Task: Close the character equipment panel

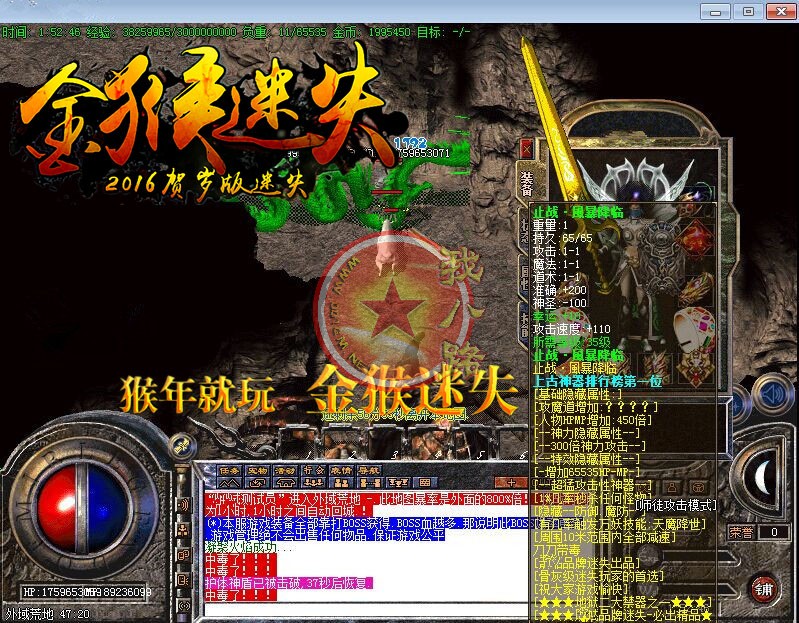Action: 527,149
